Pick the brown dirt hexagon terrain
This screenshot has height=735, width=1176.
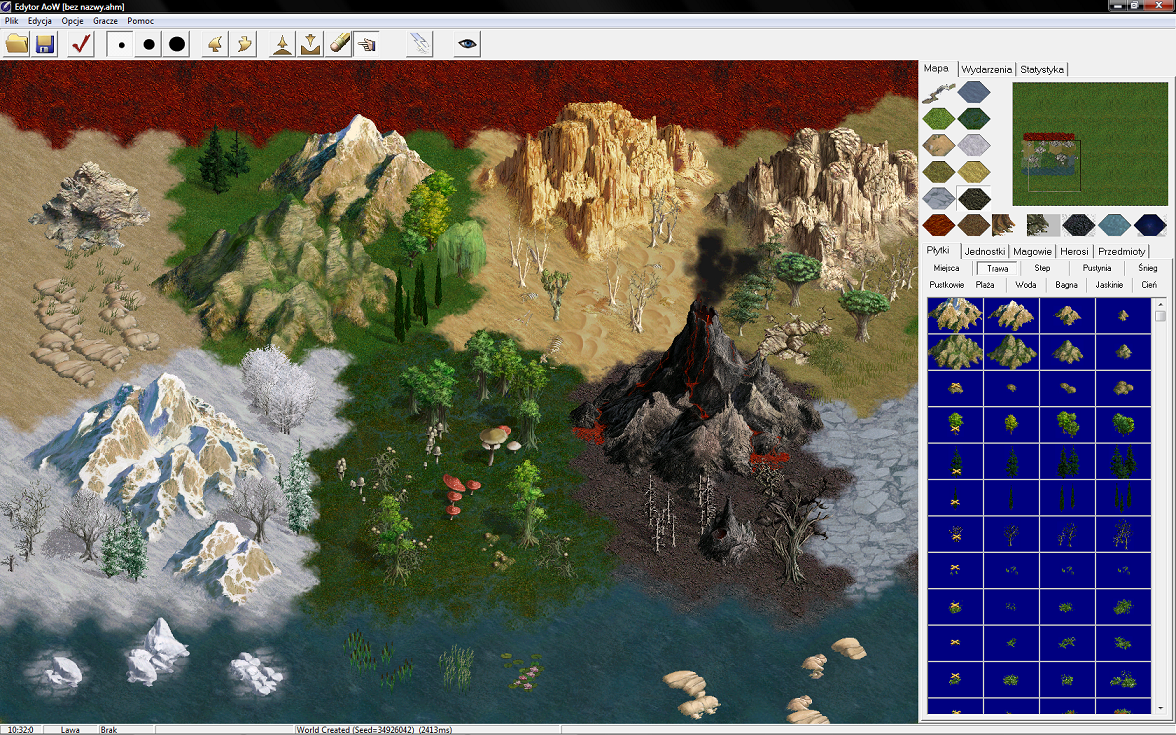[974, 224]
